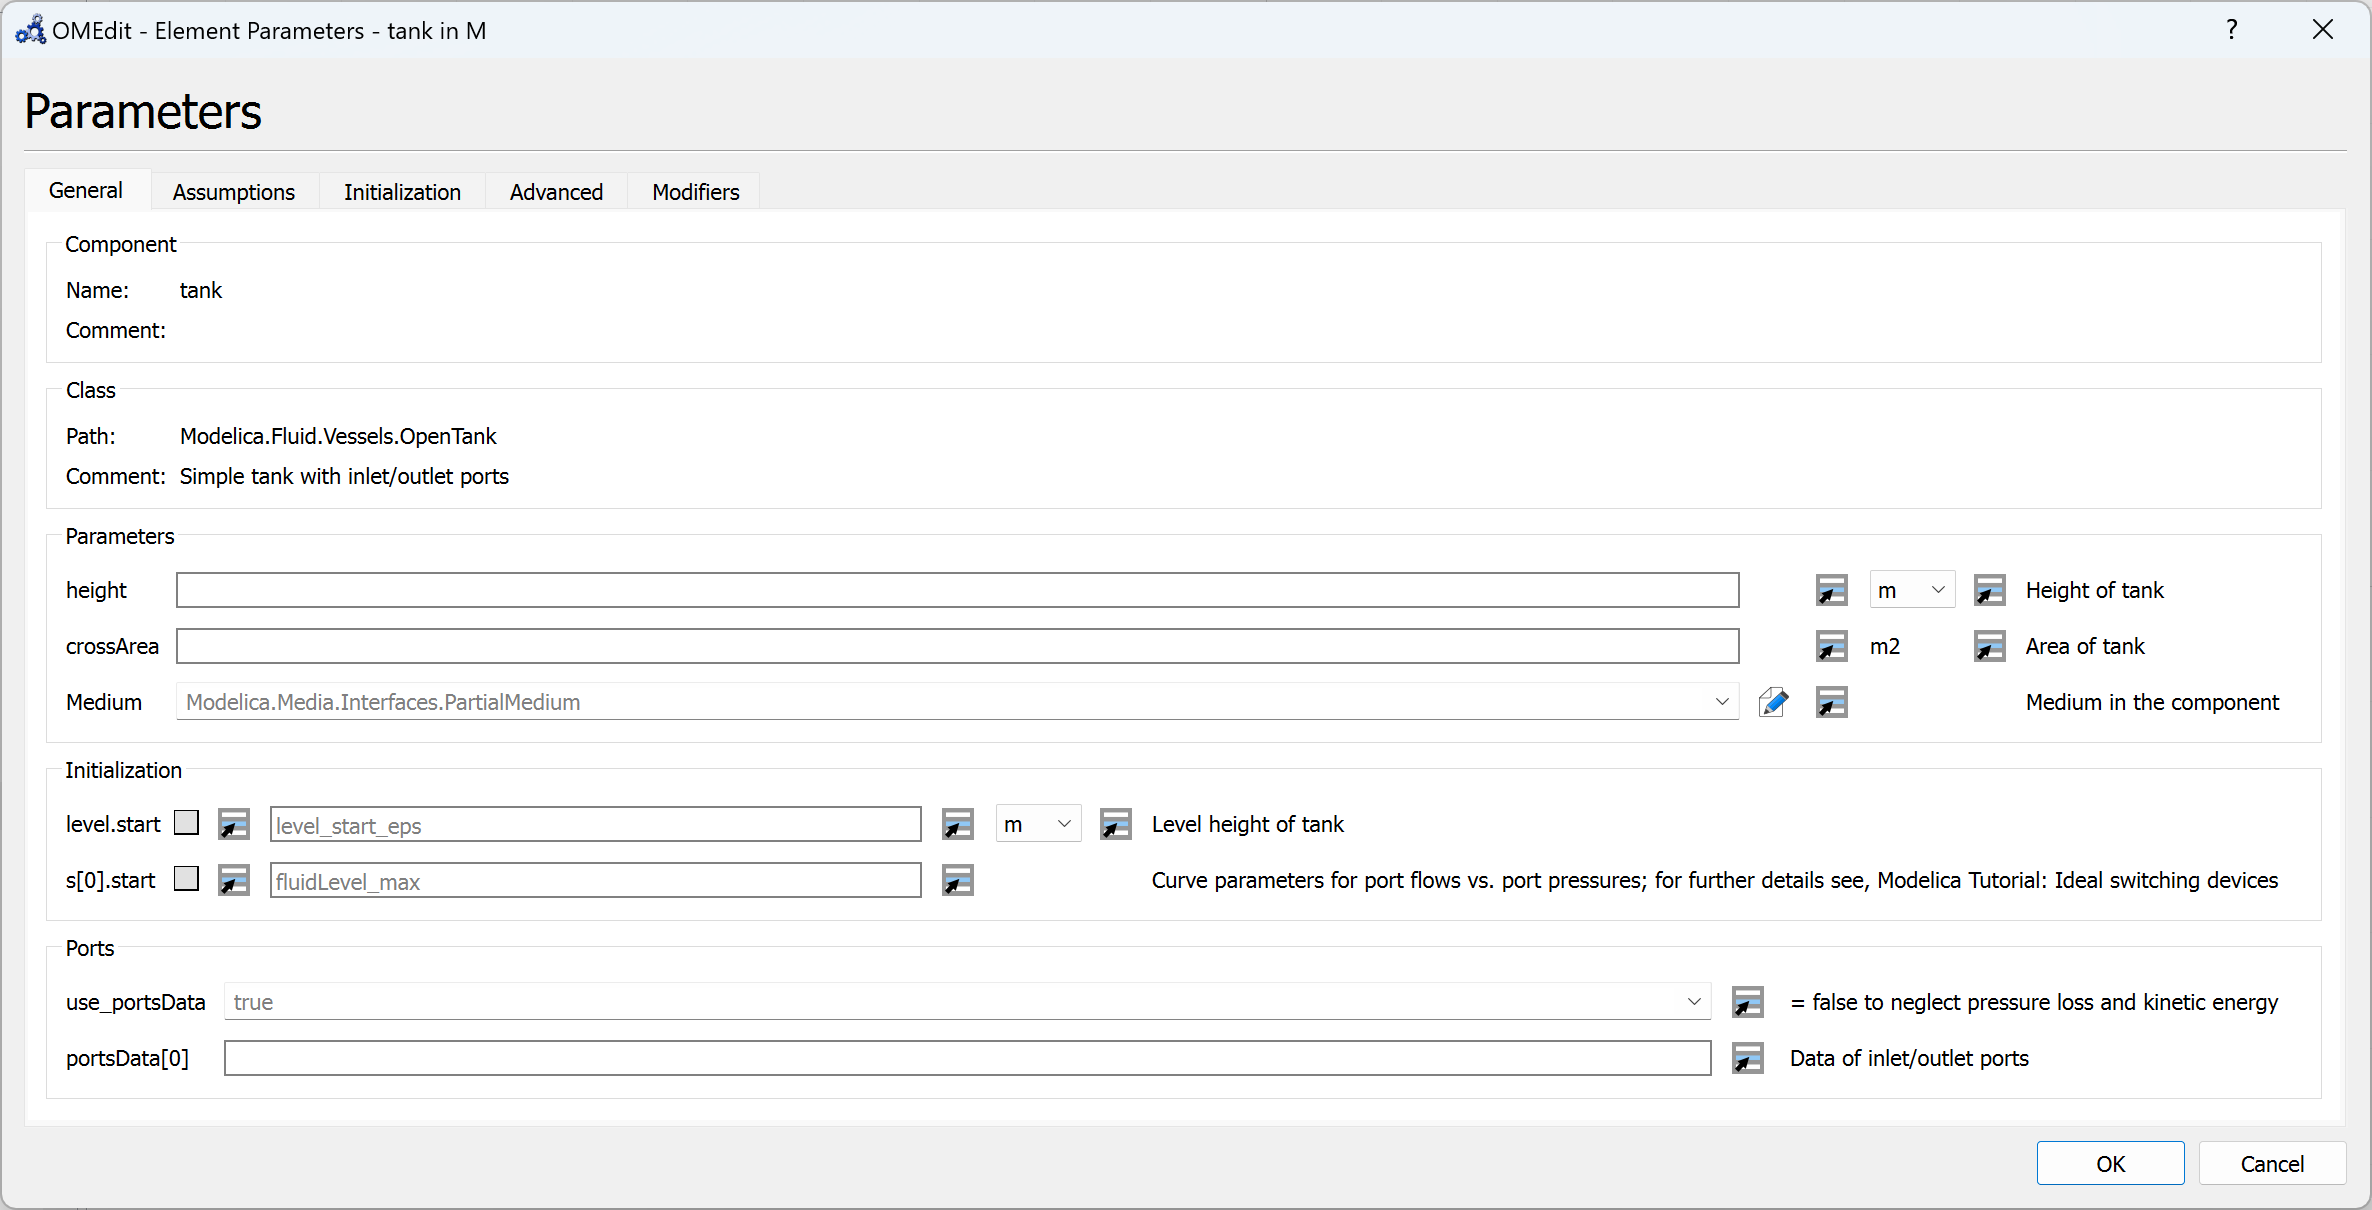The height and width of the screenshot is (1210, 2372).
Task: Click the icon beside use_portsData dropdown
Action: click(x=1747, y=1002)
